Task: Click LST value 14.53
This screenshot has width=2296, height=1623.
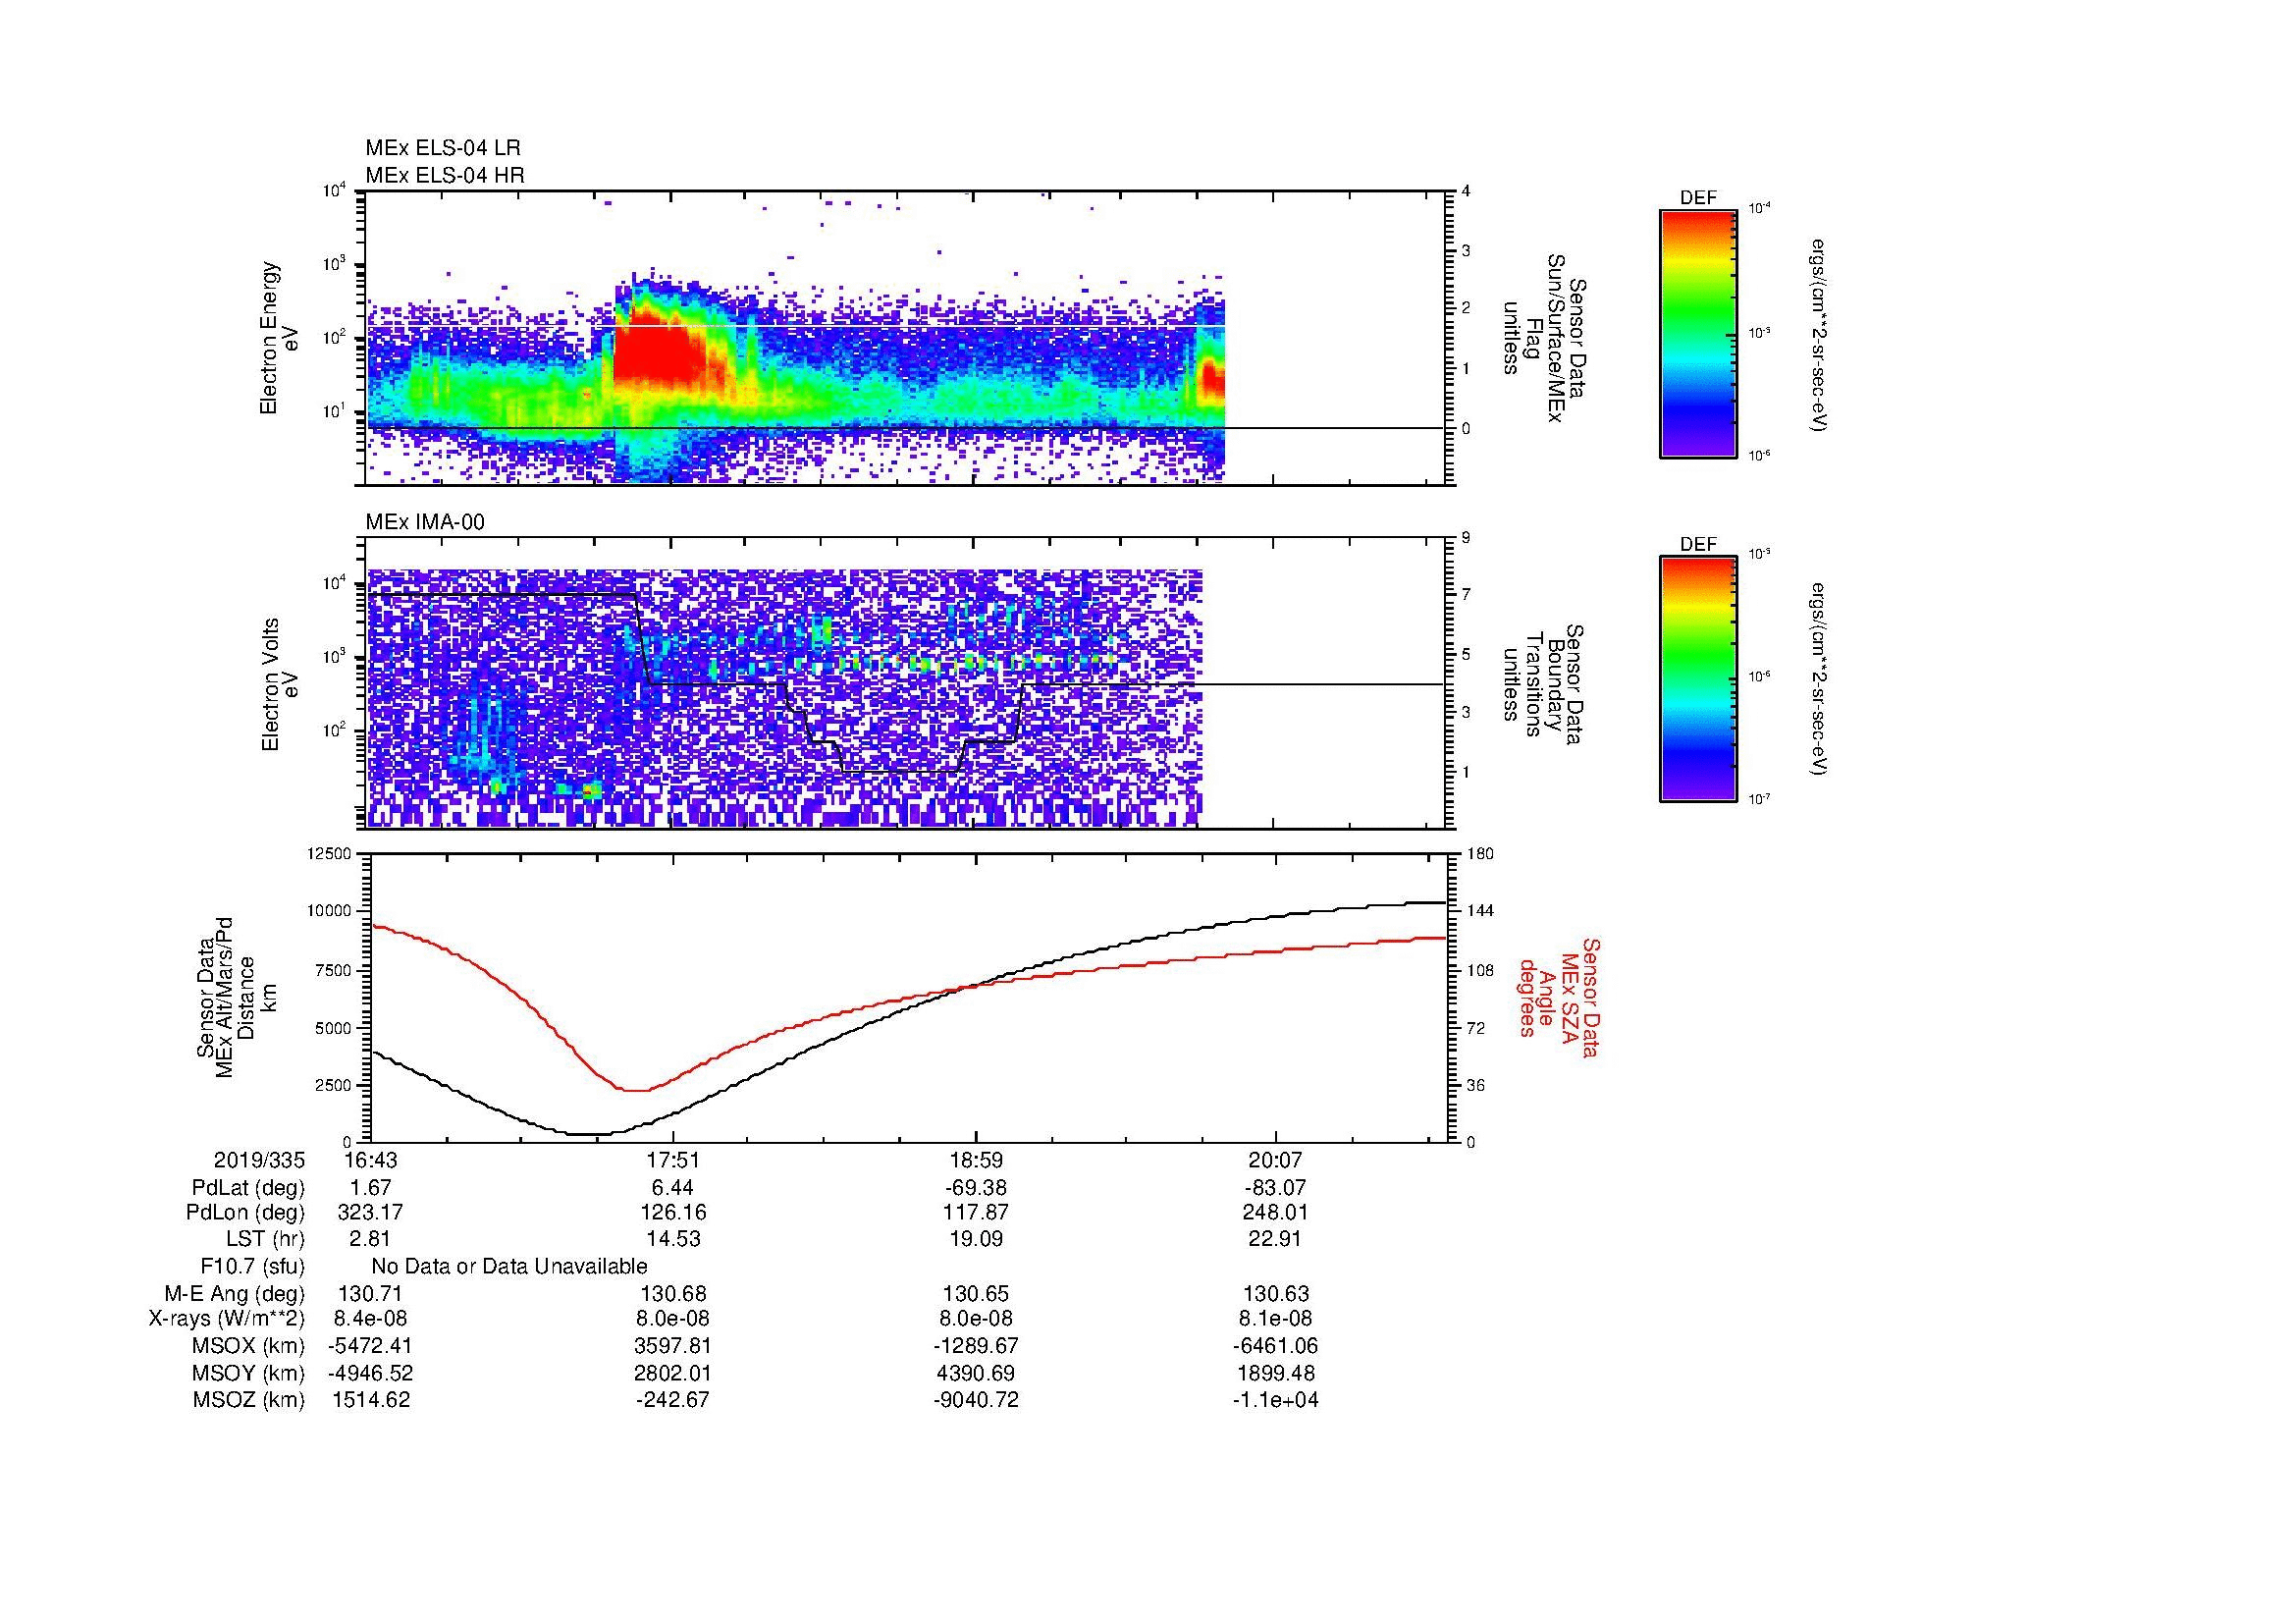Action: coord(672,1238)
